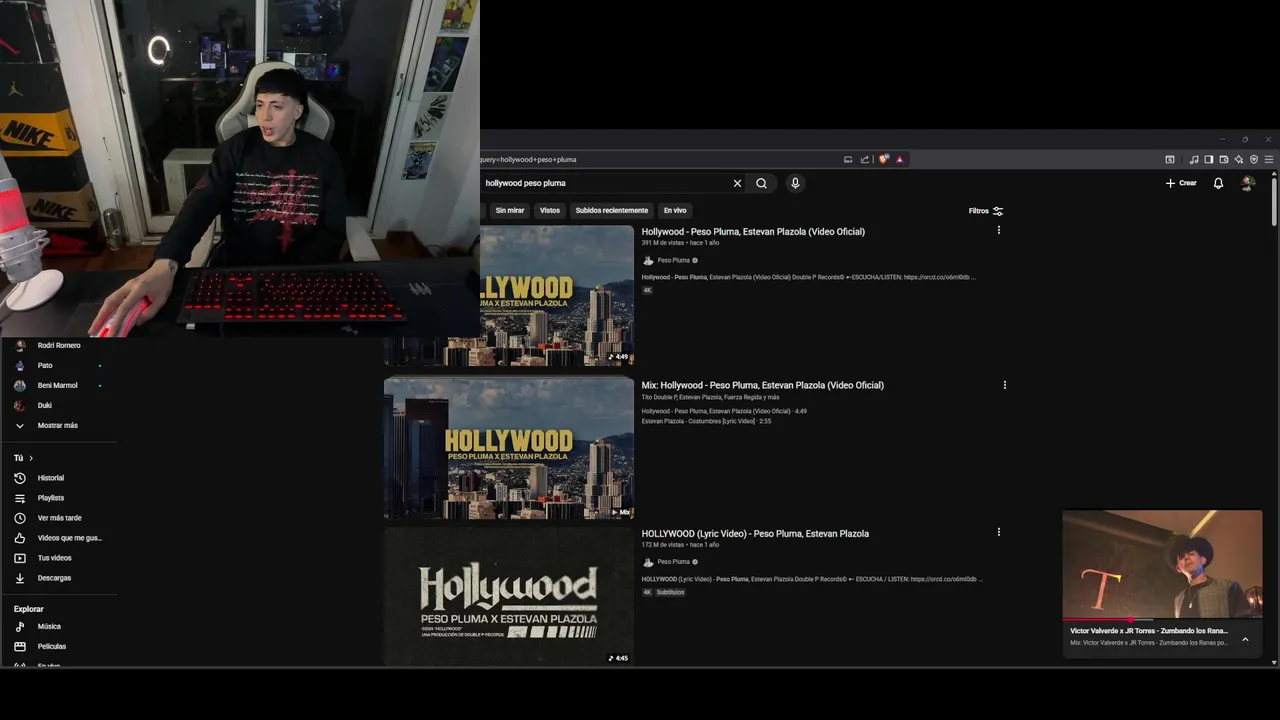
Task: Select the Sin mirar filter chip
Action: (x=510, y=210)
